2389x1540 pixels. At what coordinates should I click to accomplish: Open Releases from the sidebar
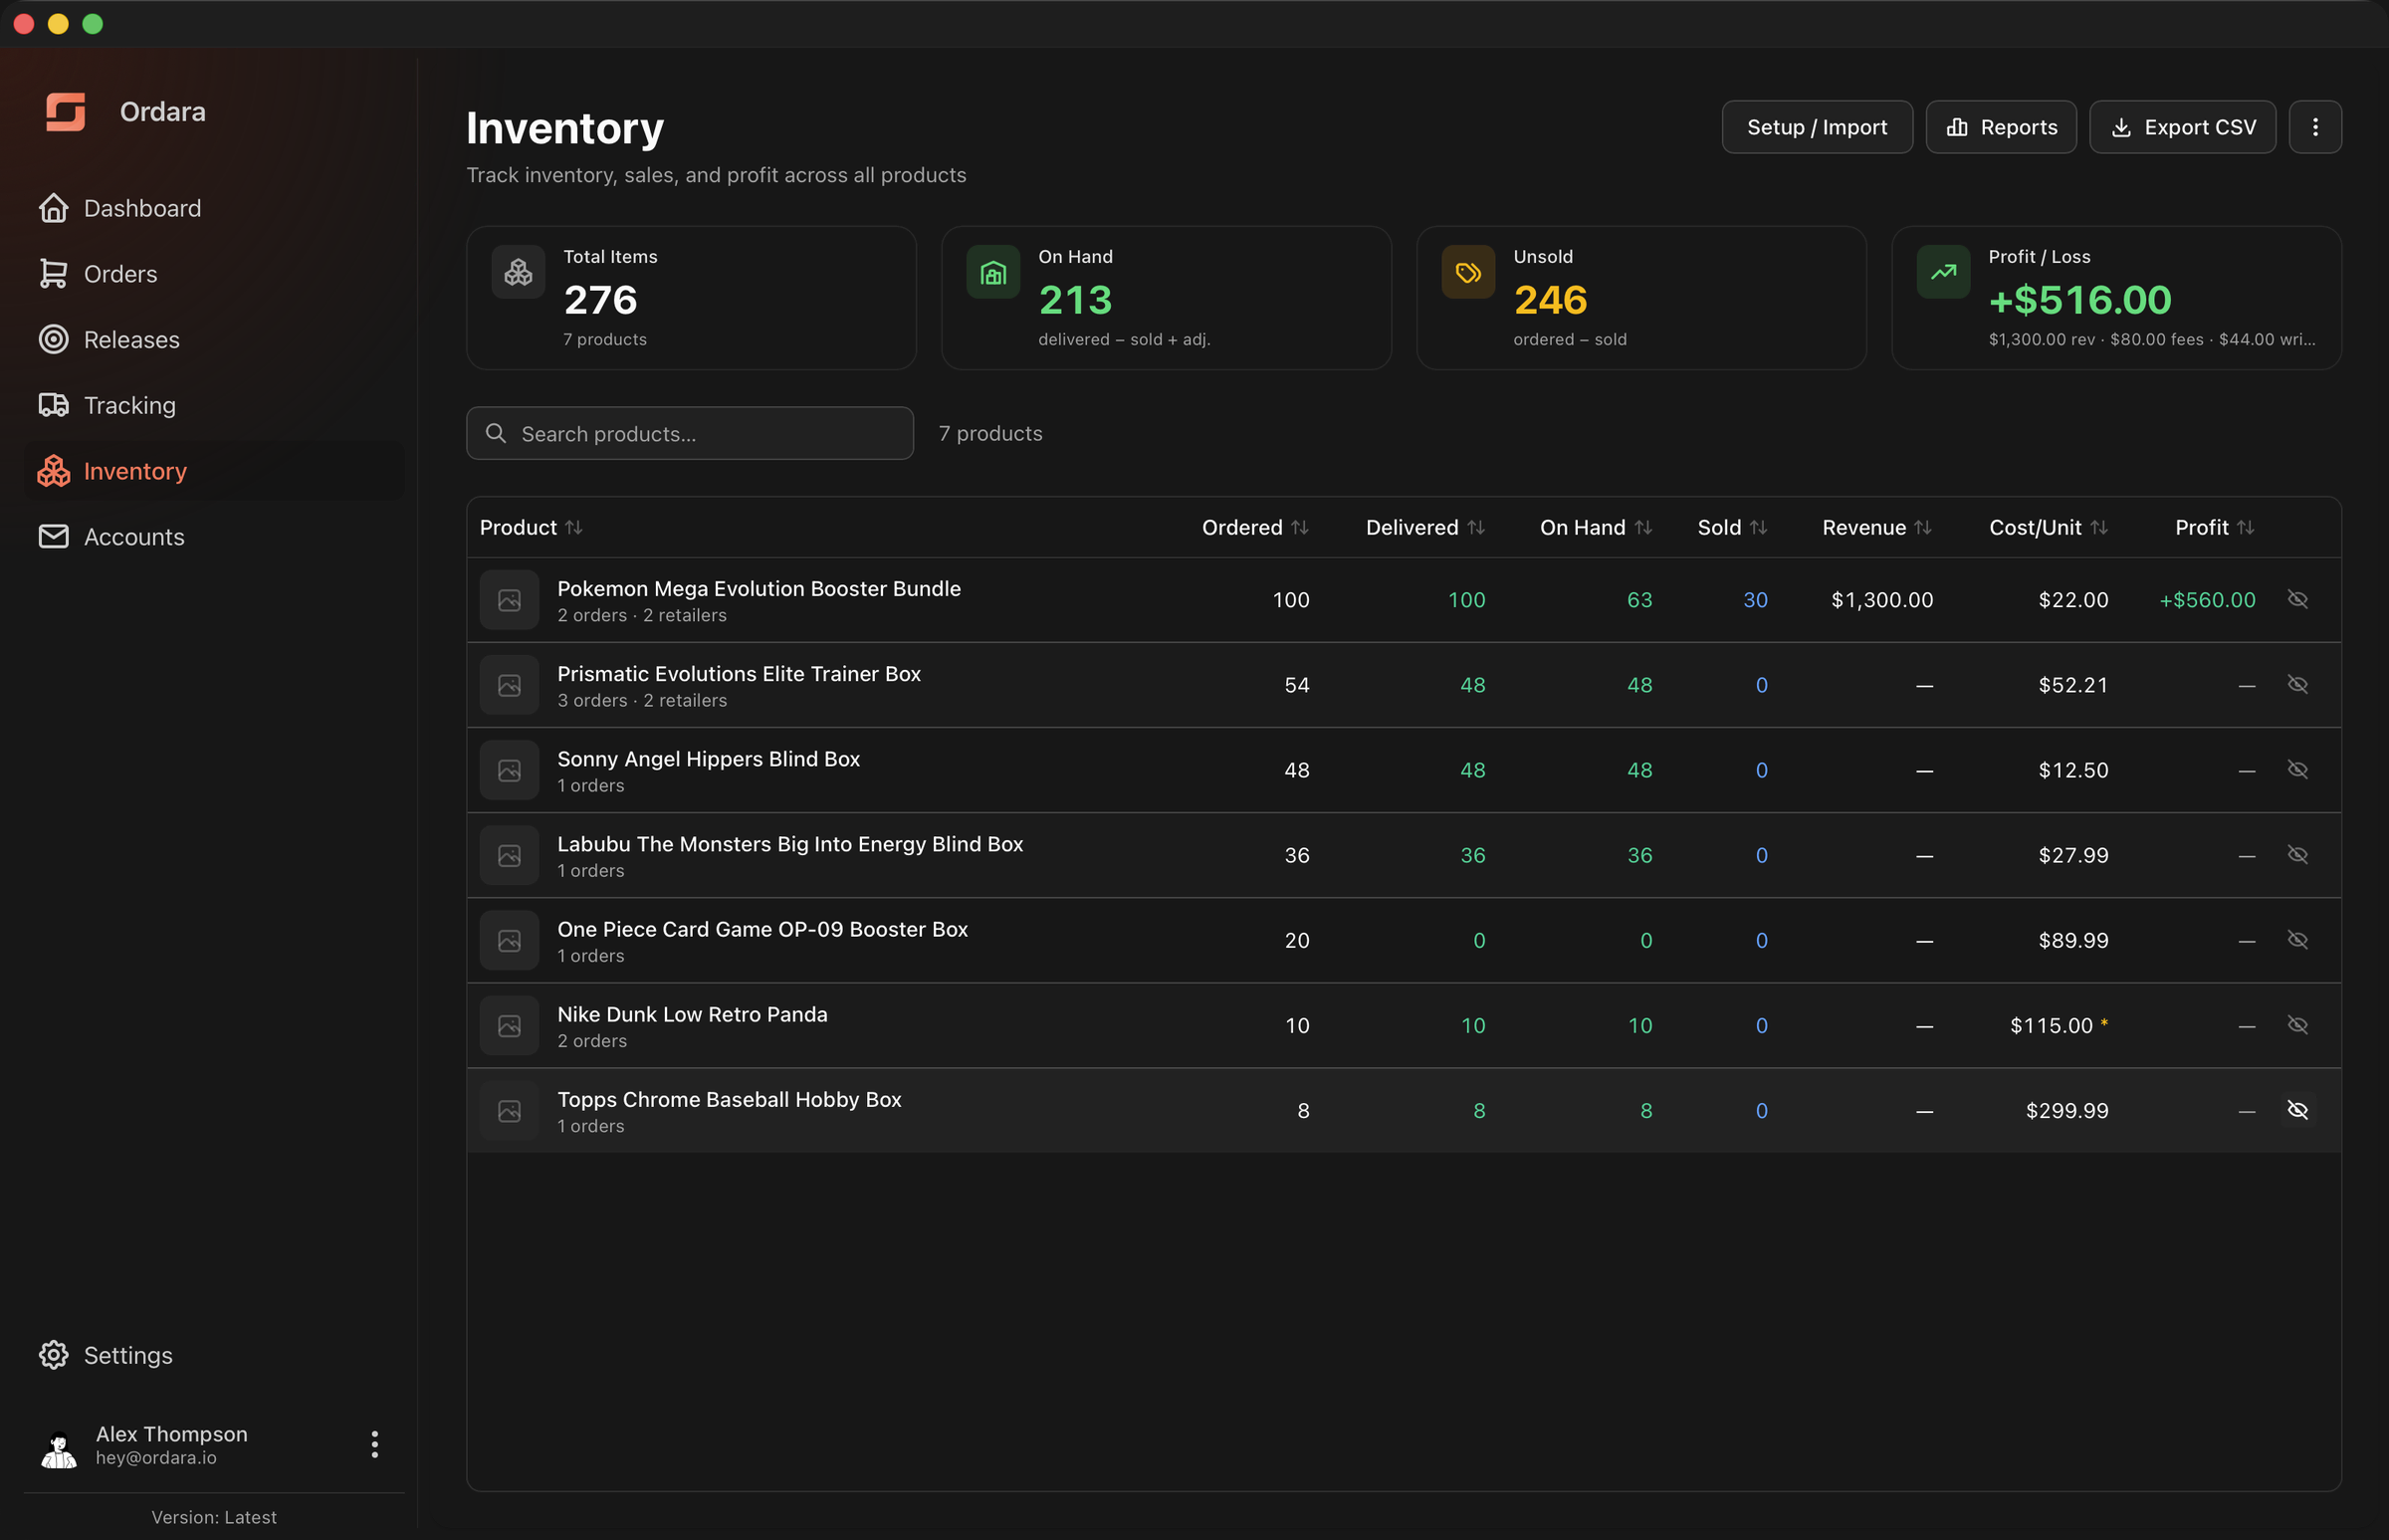click(x=214, y=340)
